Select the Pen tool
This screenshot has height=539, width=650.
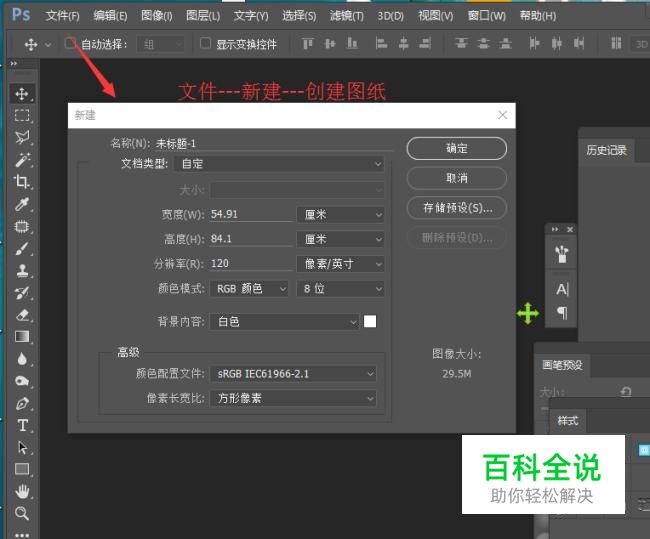(22, 403)
